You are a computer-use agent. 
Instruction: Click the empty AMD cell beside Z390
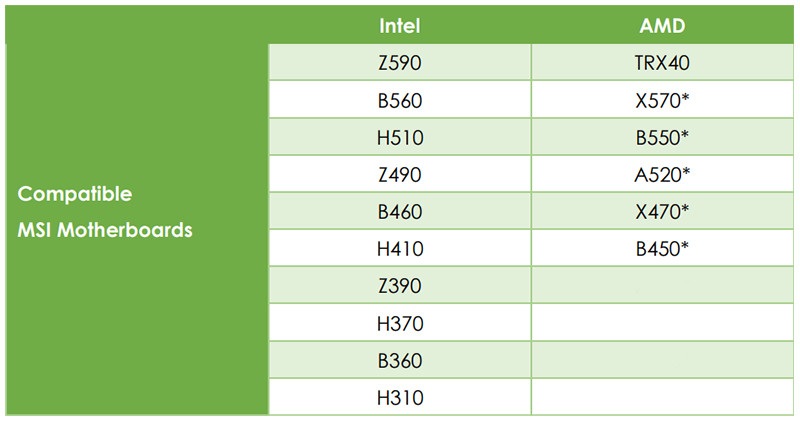click(662, 285)
